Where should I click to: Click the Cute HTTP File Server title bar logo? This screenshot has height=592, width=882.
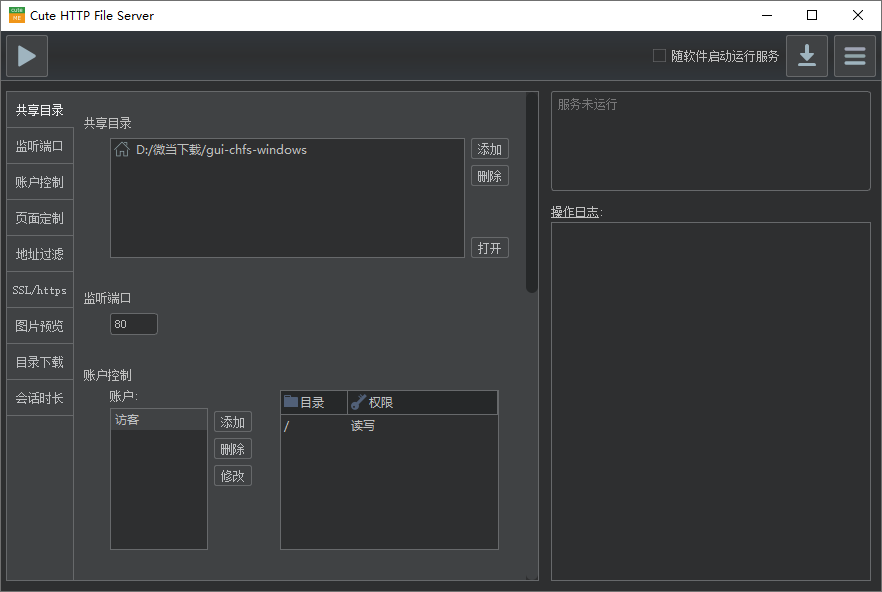[x=17, y=15]
